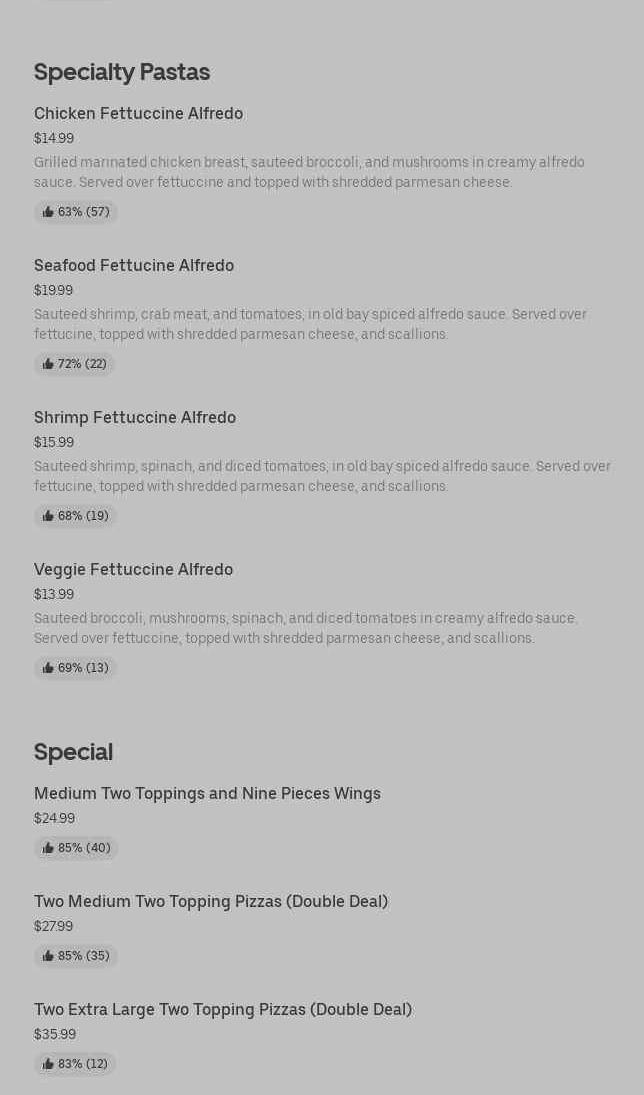Select Seafood Fettuccine Alfredo dish

coord(134,266)
